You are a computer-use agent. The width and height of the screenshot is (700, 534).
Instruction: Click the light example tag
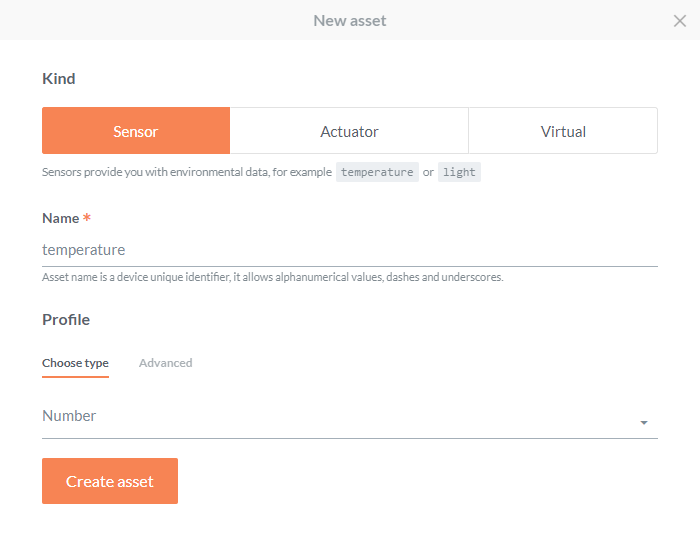[459, 172]
